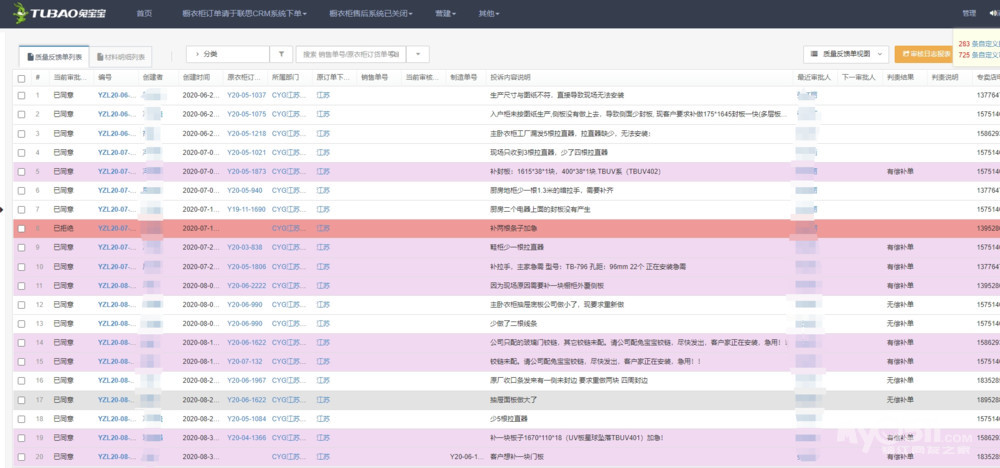This screenshot has height=468, width=1000.
Task: Open the 质量反馈单列表 tab
Action: tap(54, 56)
